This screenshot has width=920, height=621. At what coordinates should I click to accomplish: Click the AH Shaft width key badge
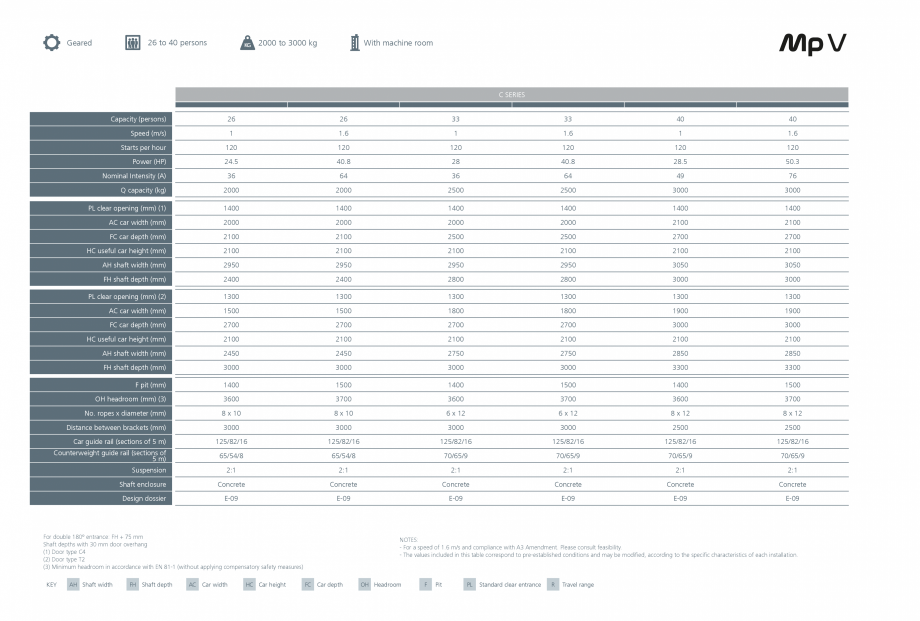coord(71,584)
